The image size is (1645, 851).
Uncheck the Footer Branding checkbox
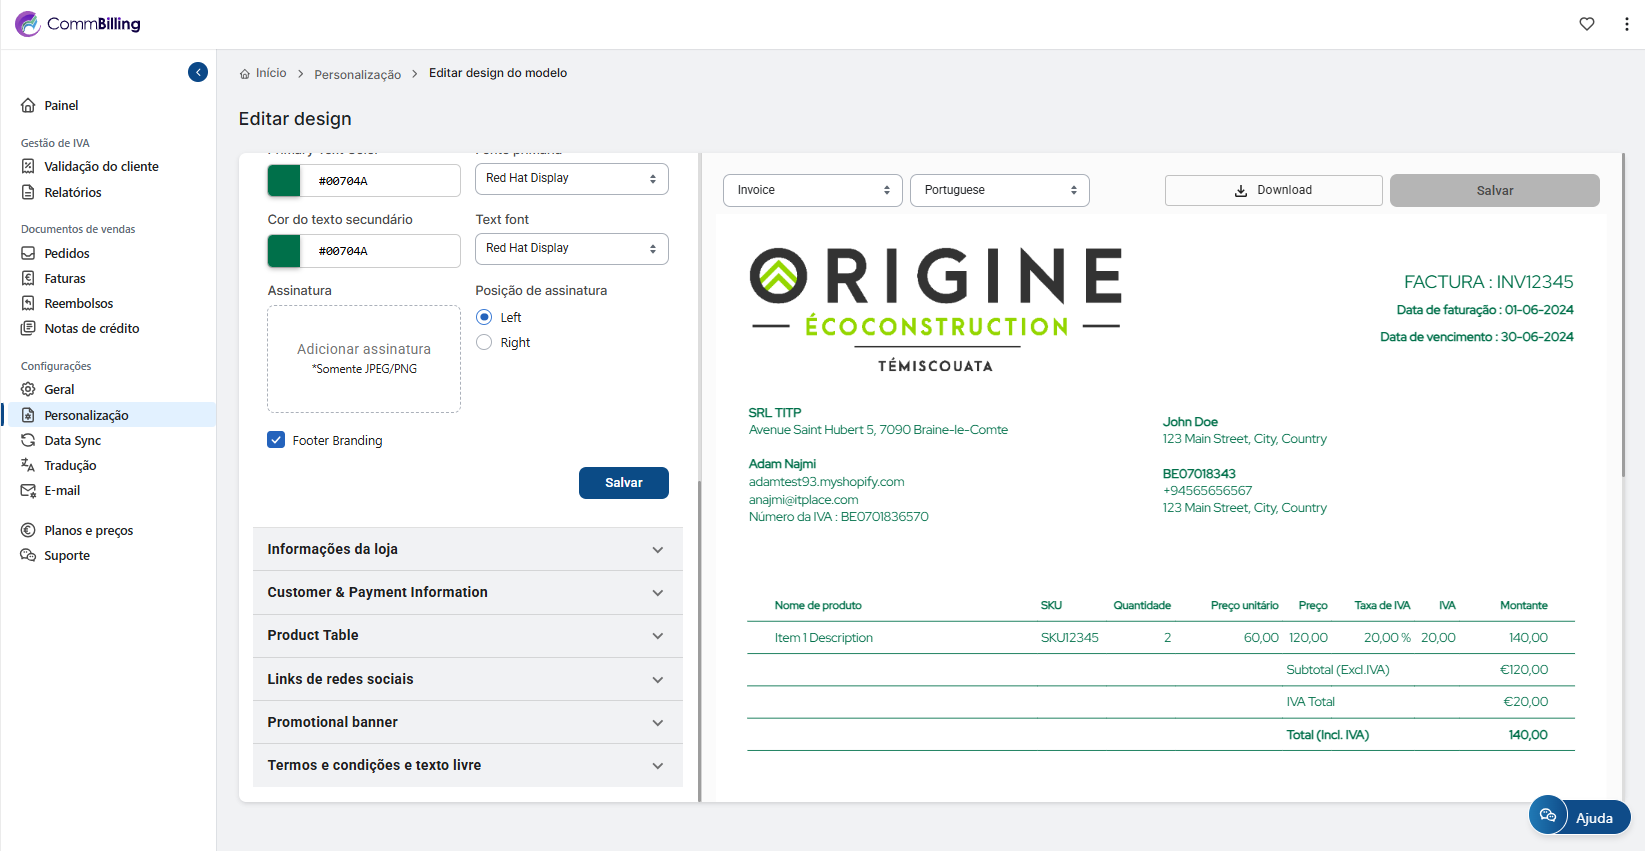click(x=276, y=440)
